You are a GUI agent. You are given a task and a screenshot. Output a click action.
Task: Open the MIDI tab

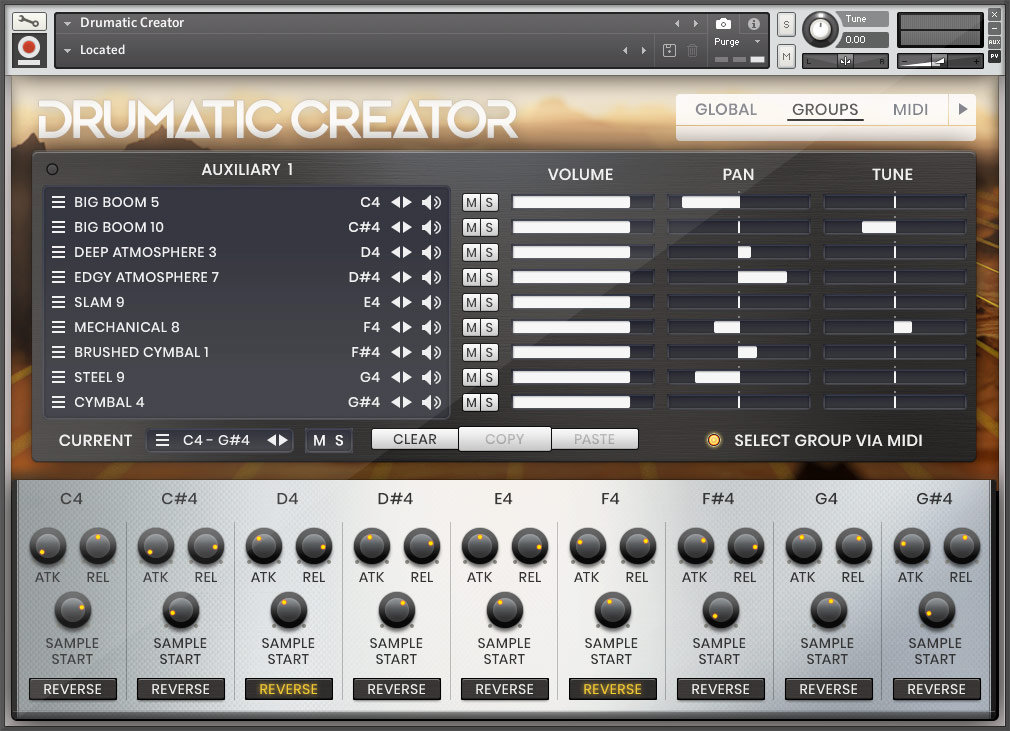[910, 110]
